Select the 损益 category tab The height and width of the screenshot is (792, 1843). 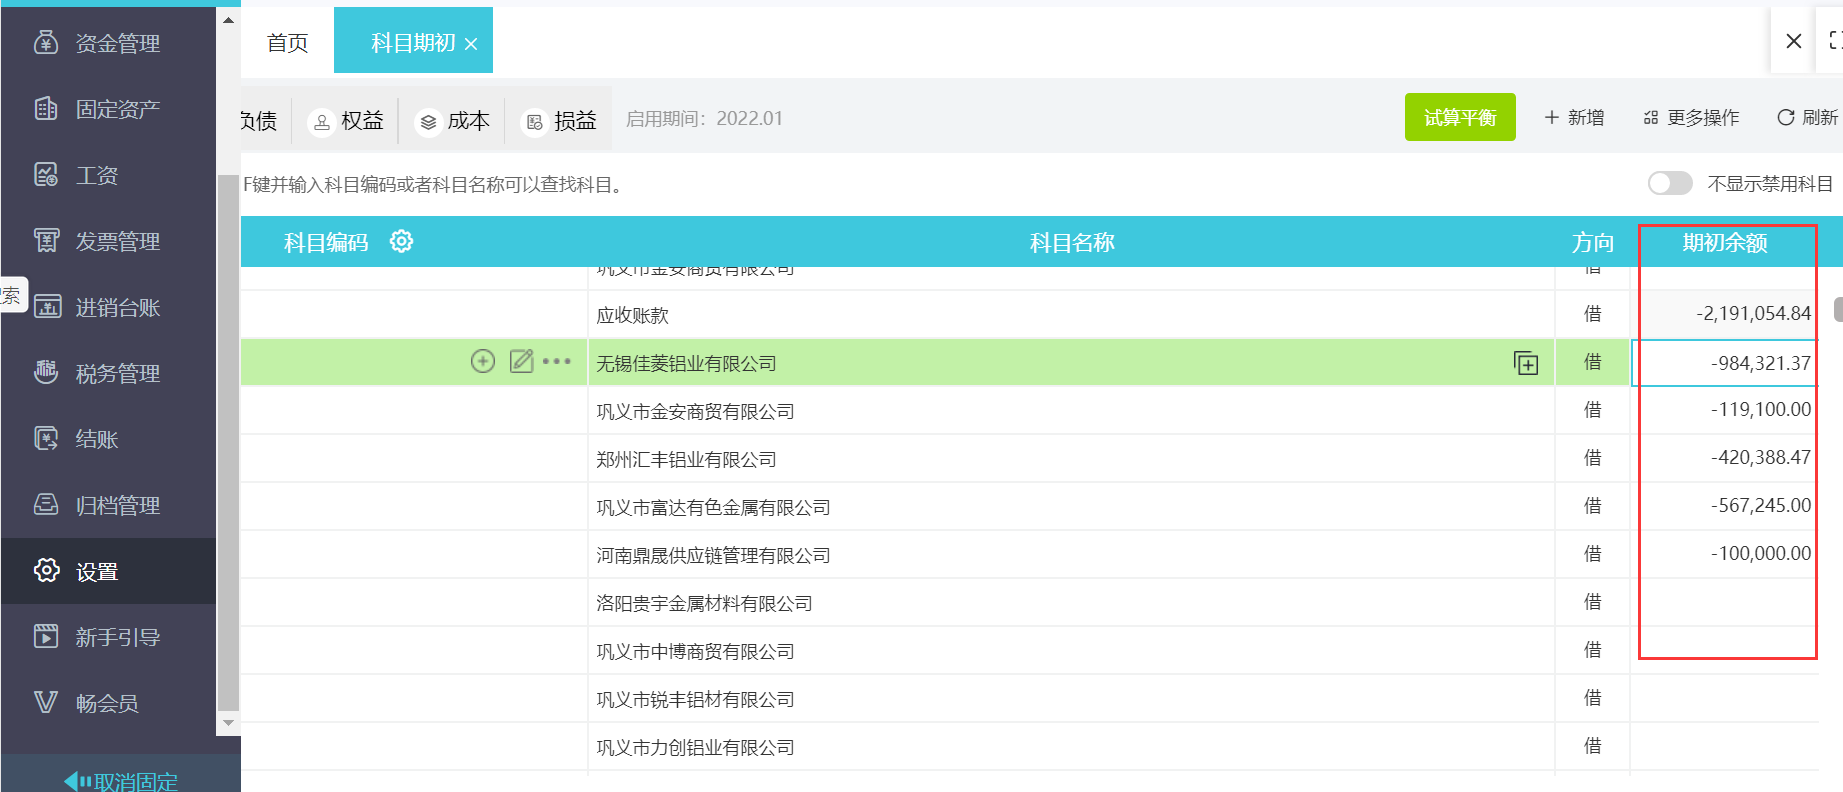tap(561, 121)
